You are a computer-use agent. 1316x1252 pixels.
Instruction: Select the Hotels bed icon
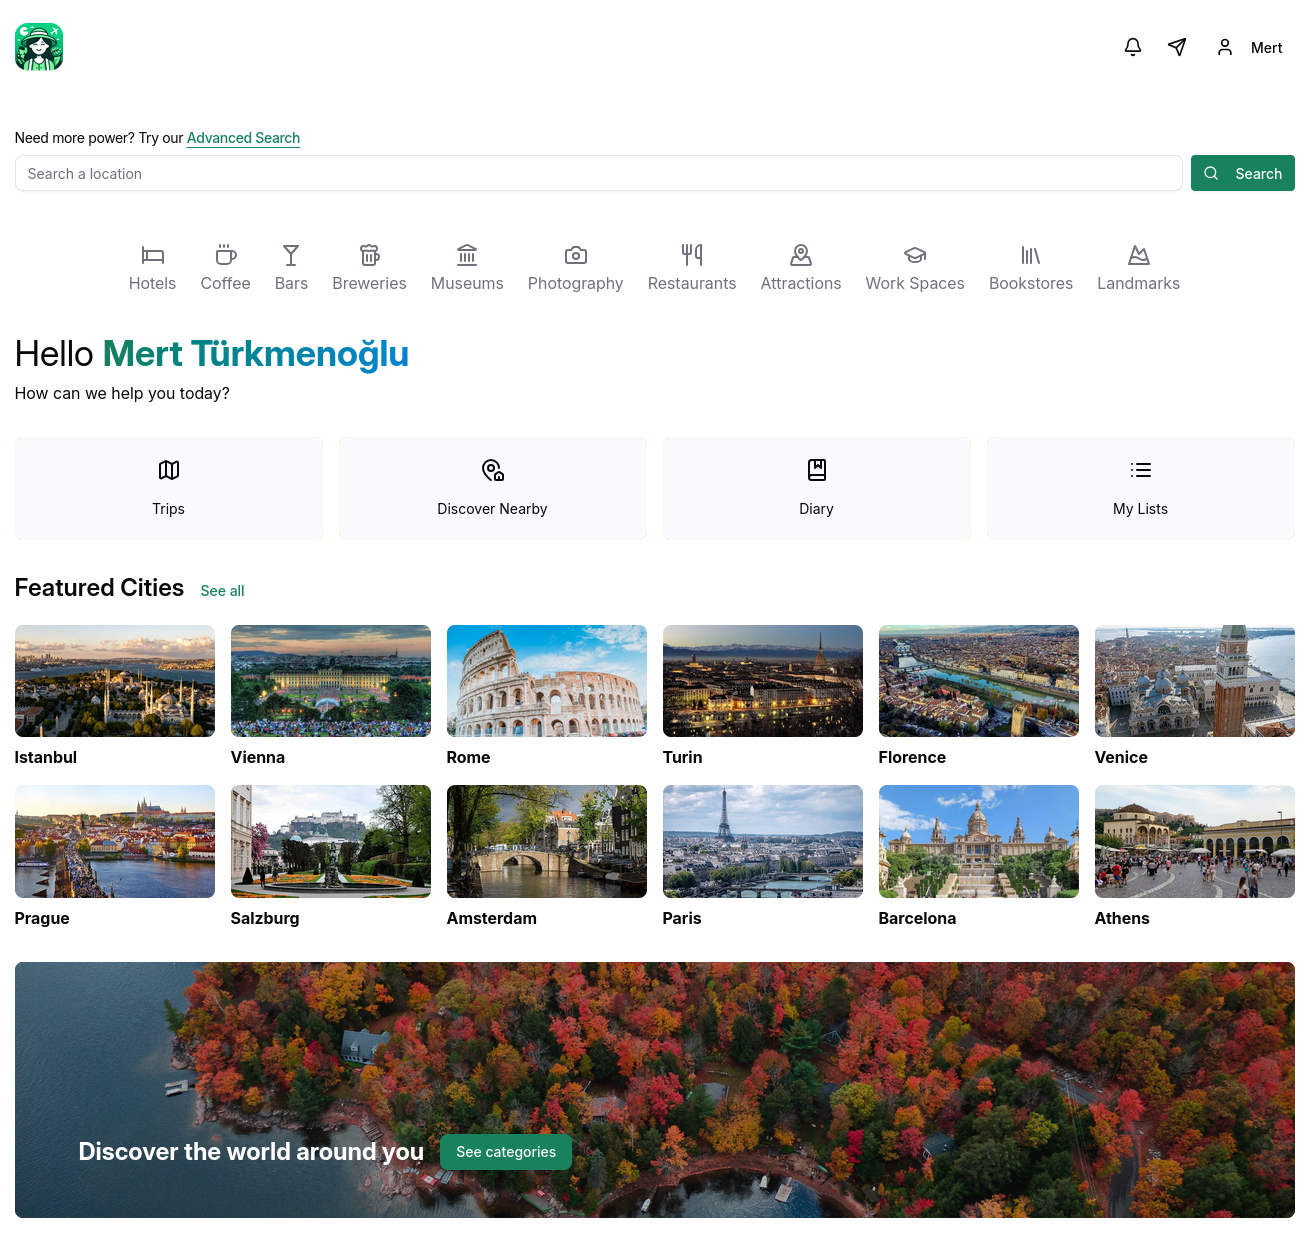point(153,255)
